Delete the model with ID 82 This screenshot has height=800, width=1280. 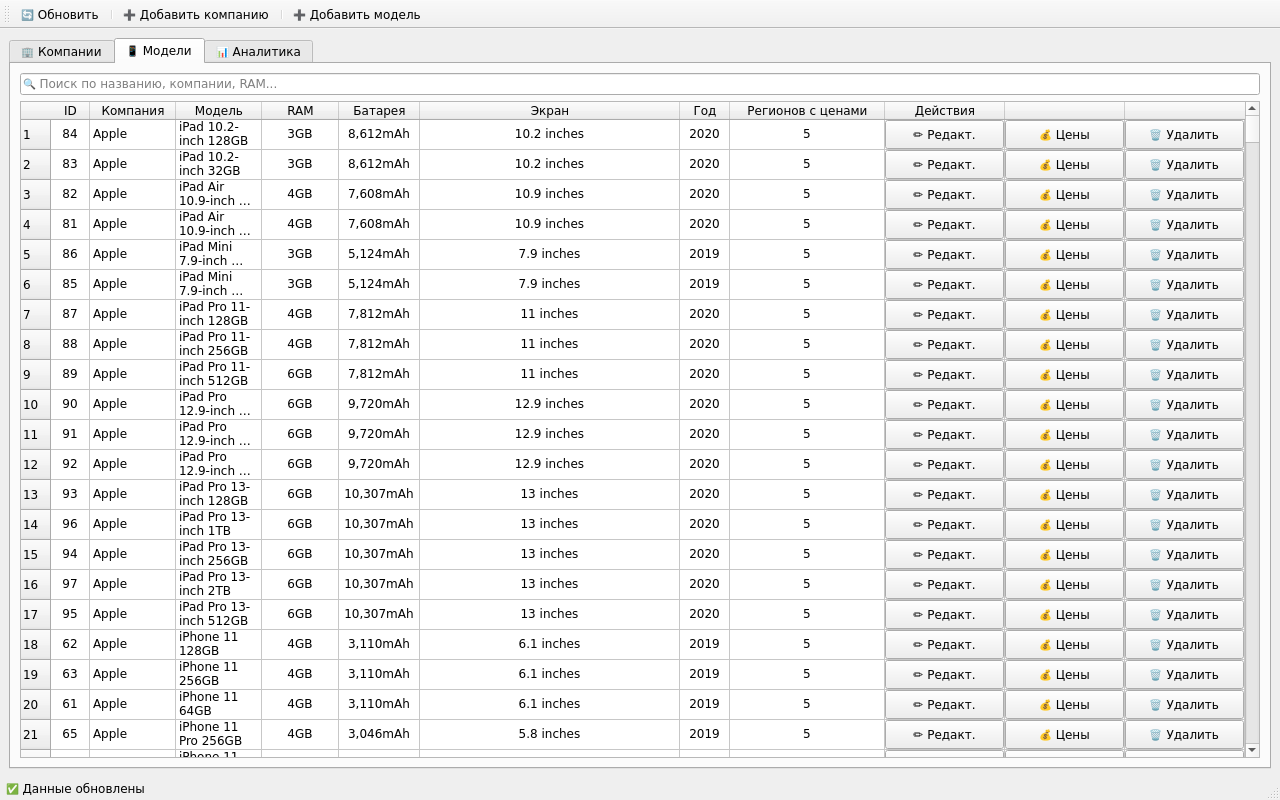point(1184,195)
